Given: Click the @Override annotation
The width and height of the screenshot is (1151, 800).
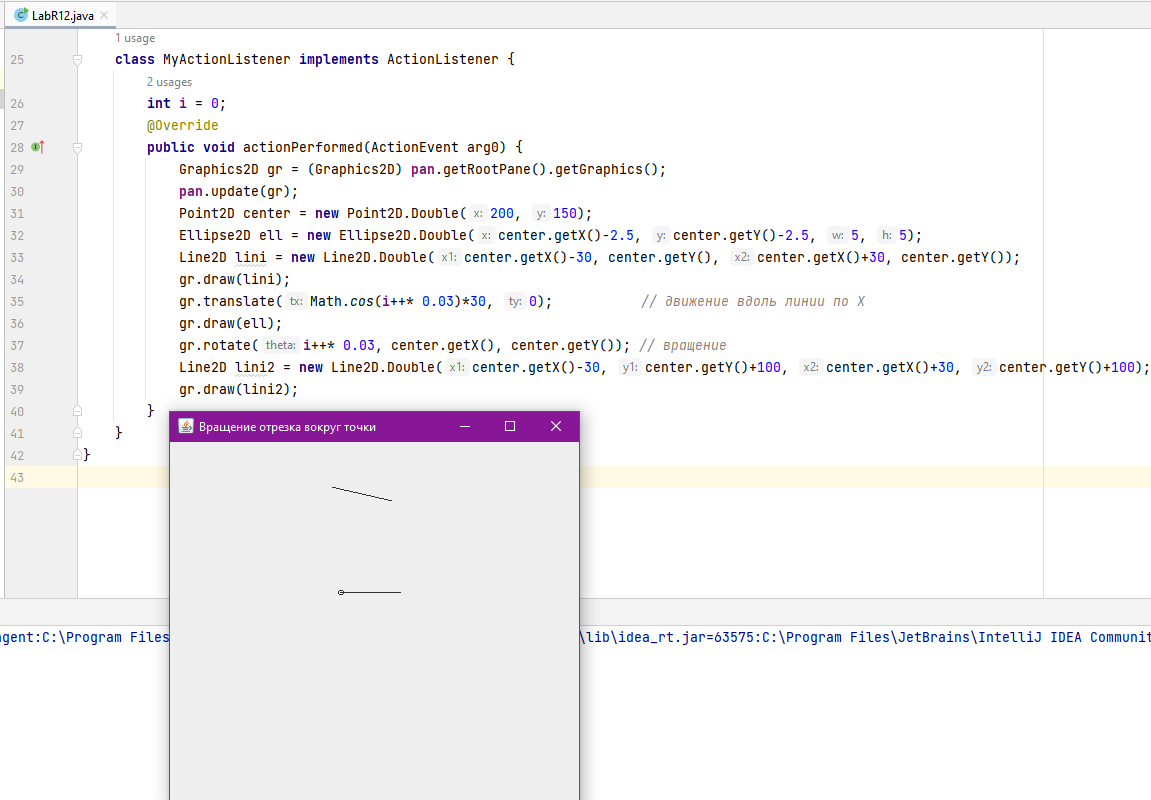Looking at the screenshot, I should [x=182, y=126].
